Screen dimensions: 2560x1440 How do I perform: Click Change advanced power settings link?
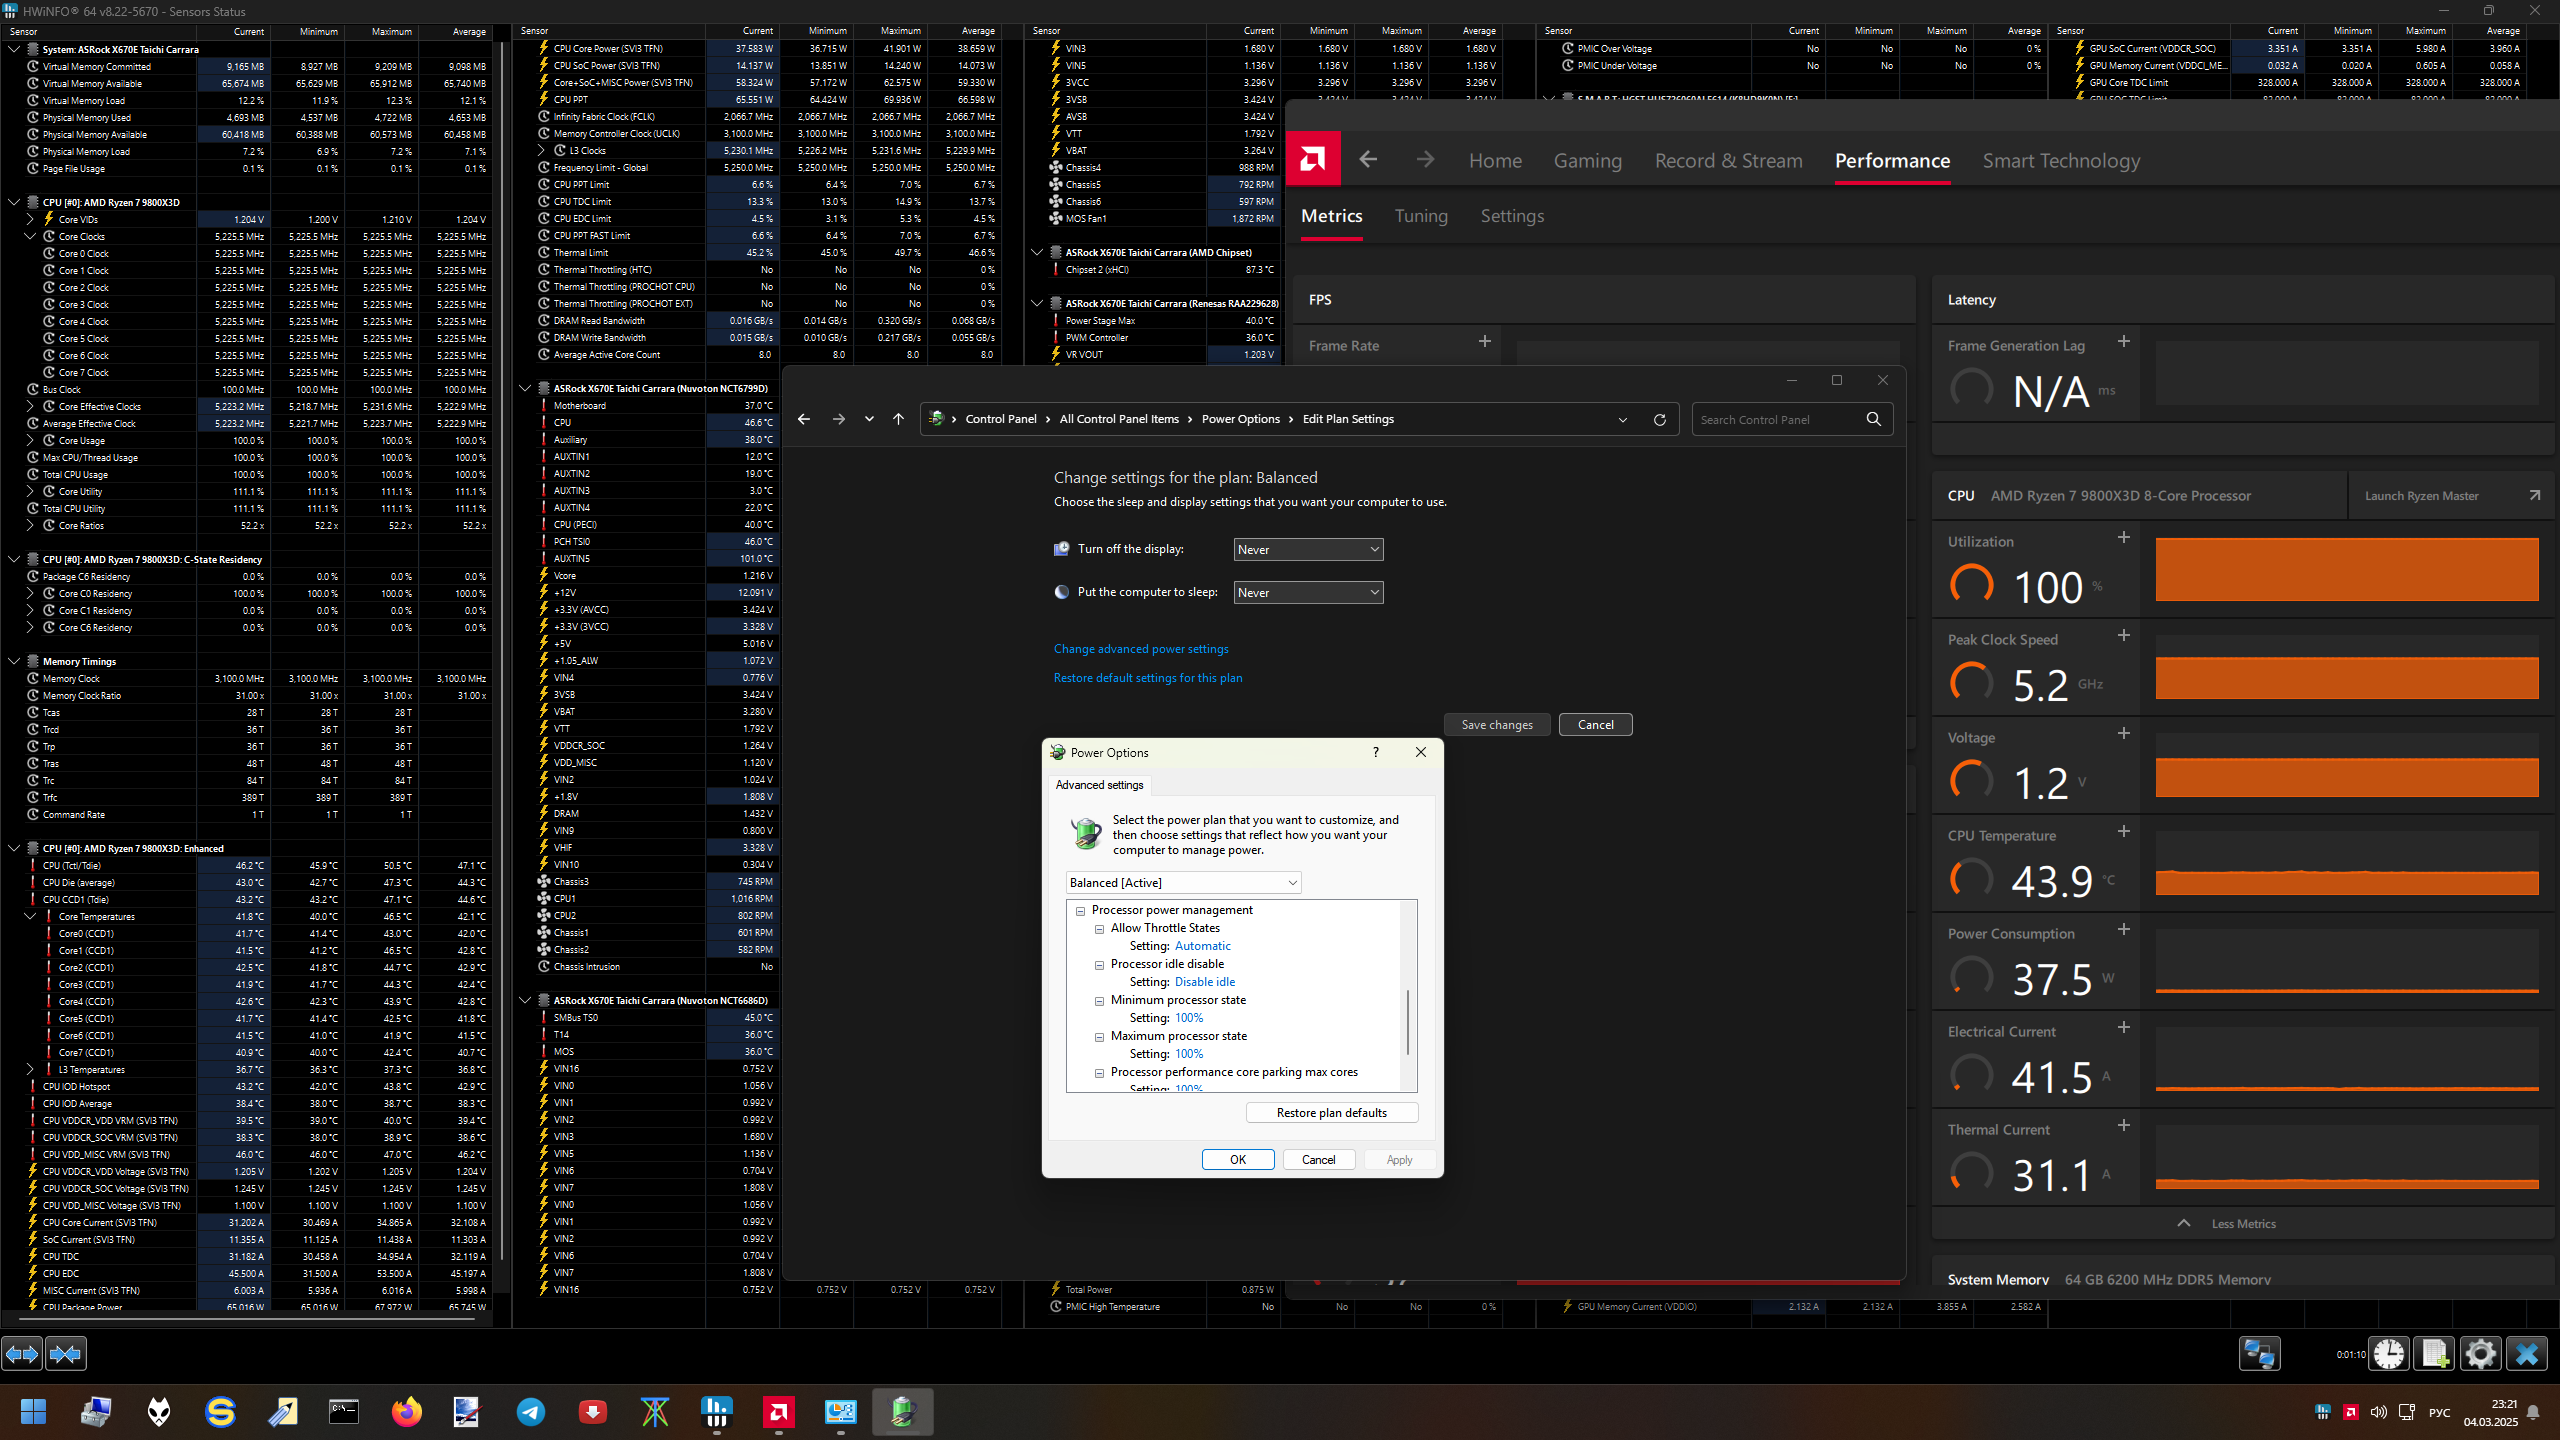[x=1141, y=649]
